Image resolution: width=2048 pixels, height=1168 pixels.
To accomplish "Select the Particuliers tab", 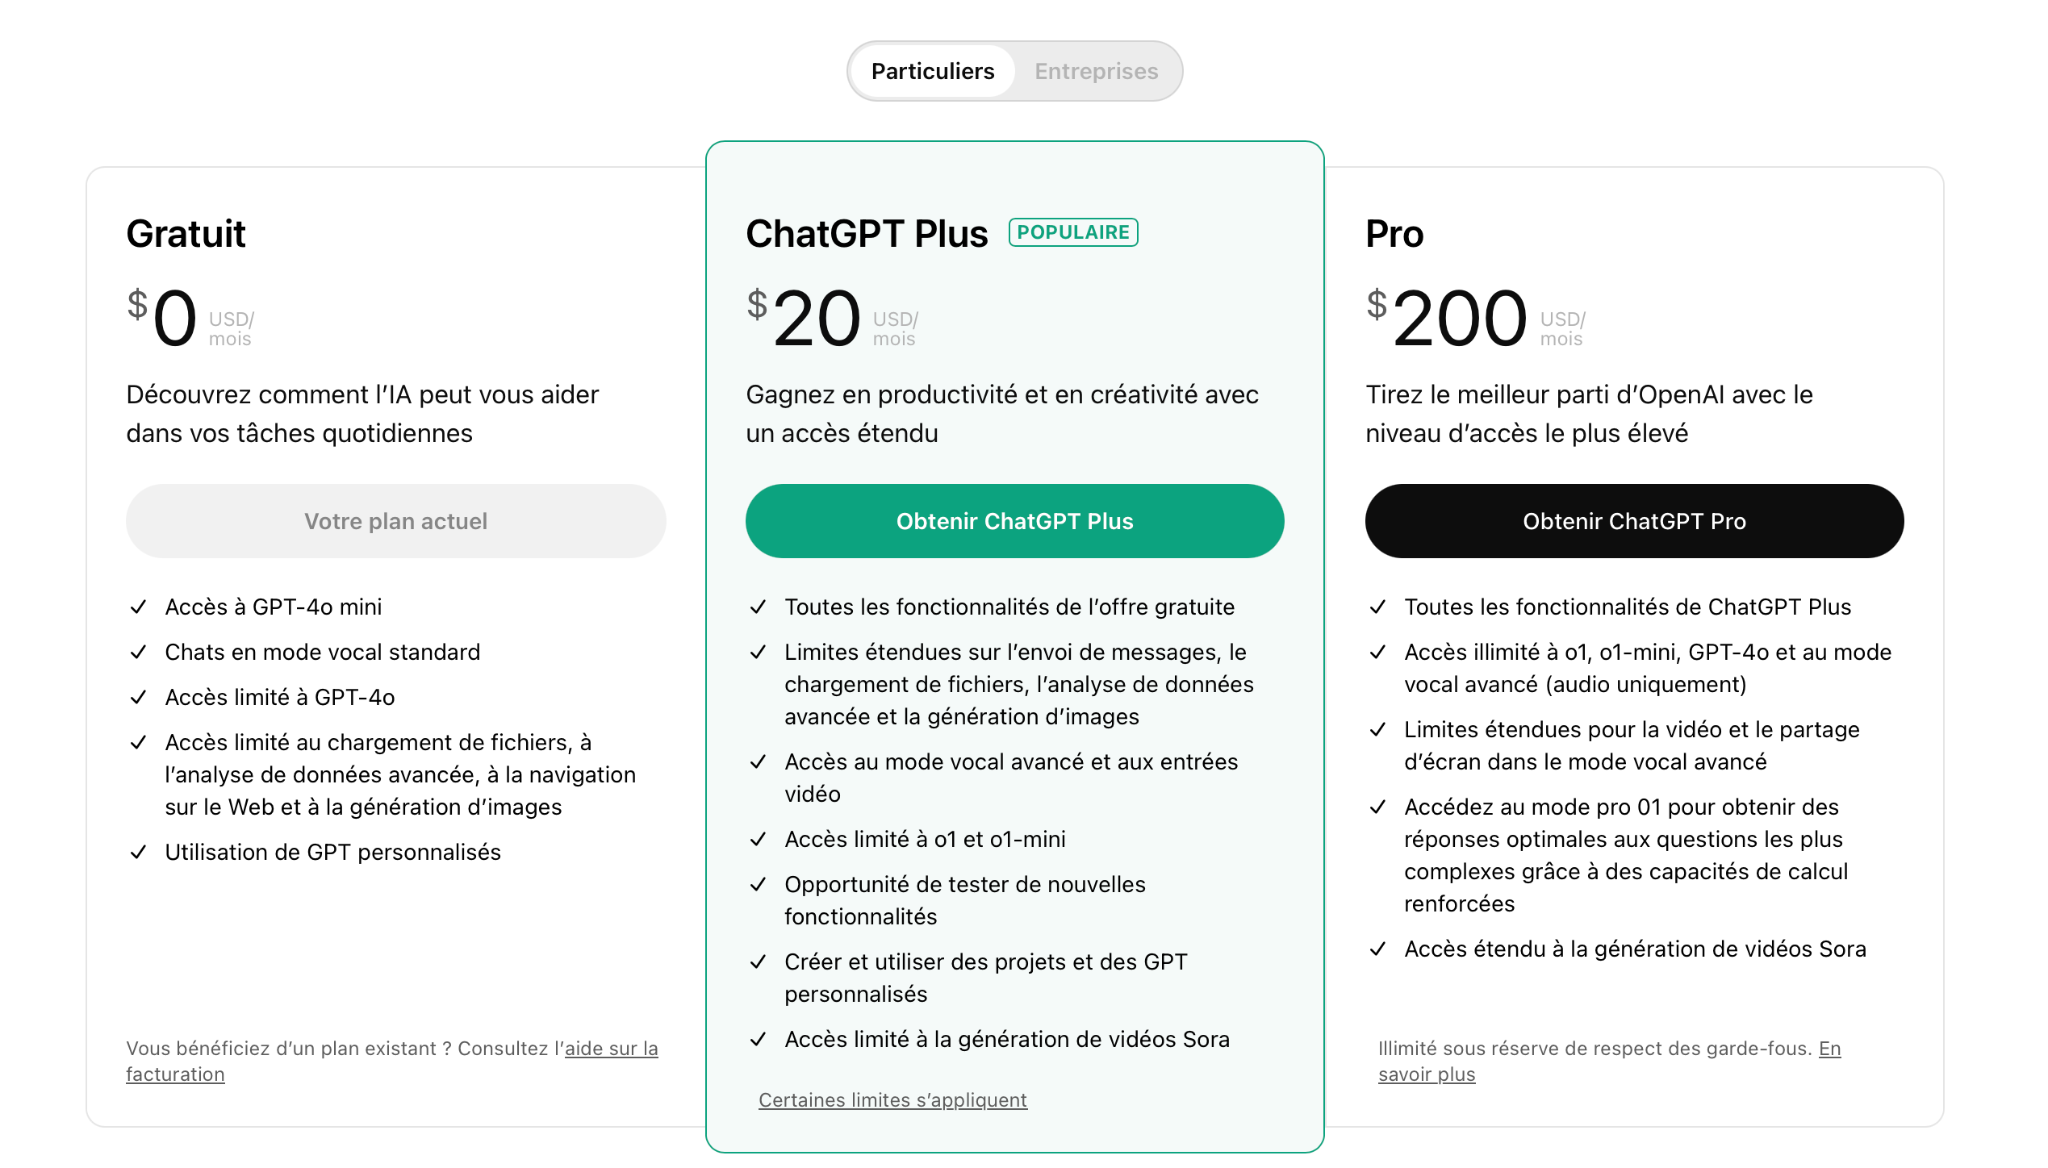I will (x=932, y=71).
